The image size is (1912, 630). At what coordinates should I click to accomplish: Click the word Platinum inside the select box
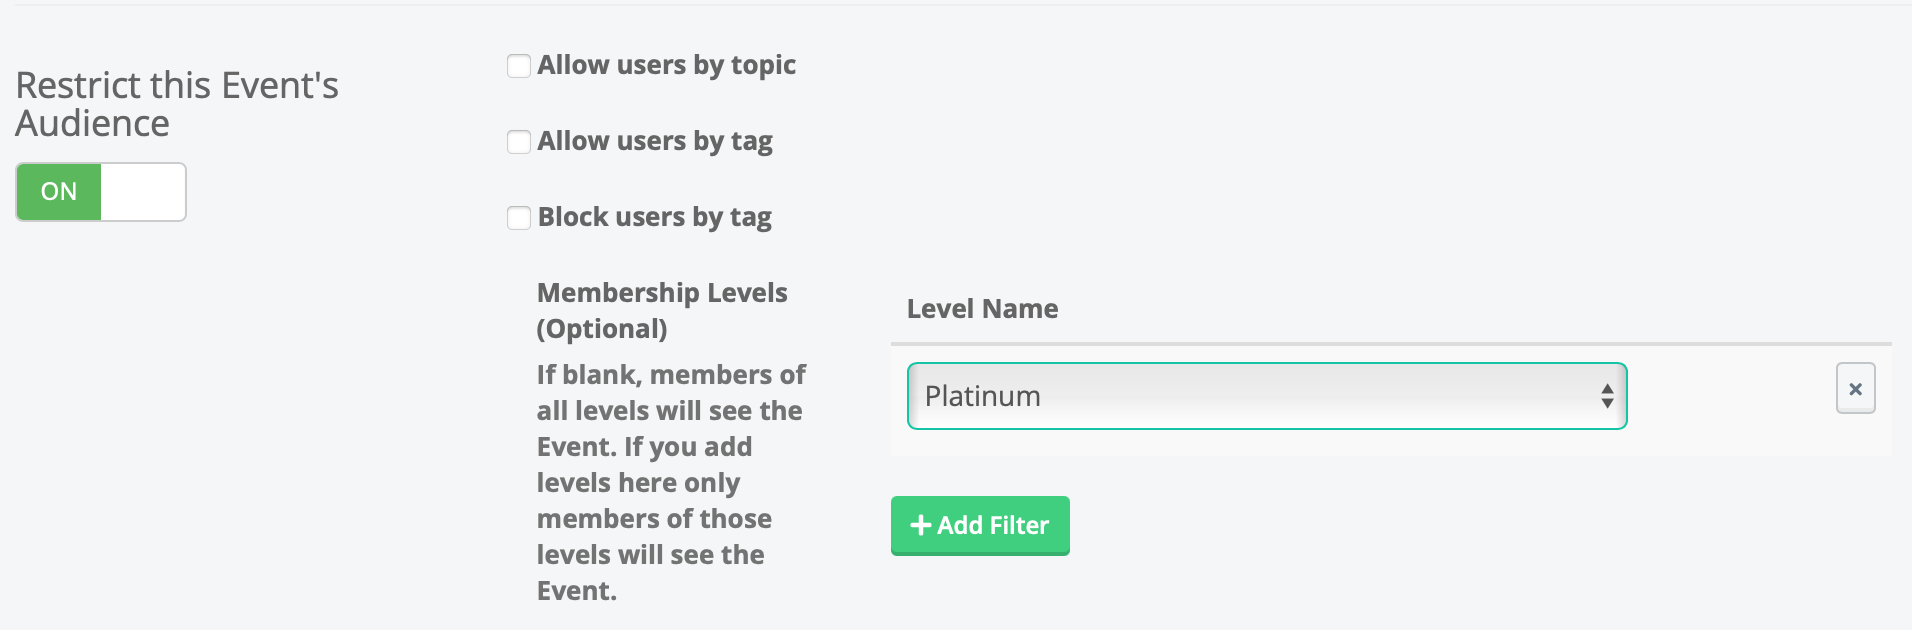982,396
